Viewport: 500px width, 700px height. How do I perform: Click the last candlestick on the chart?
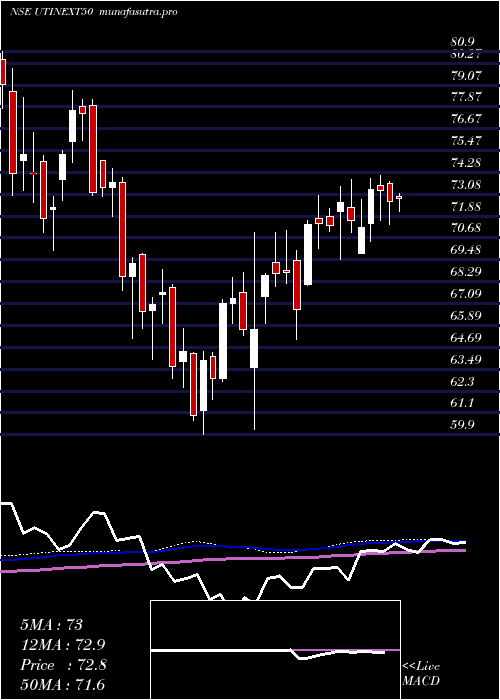pyautogui.click(x=399, y=197)
